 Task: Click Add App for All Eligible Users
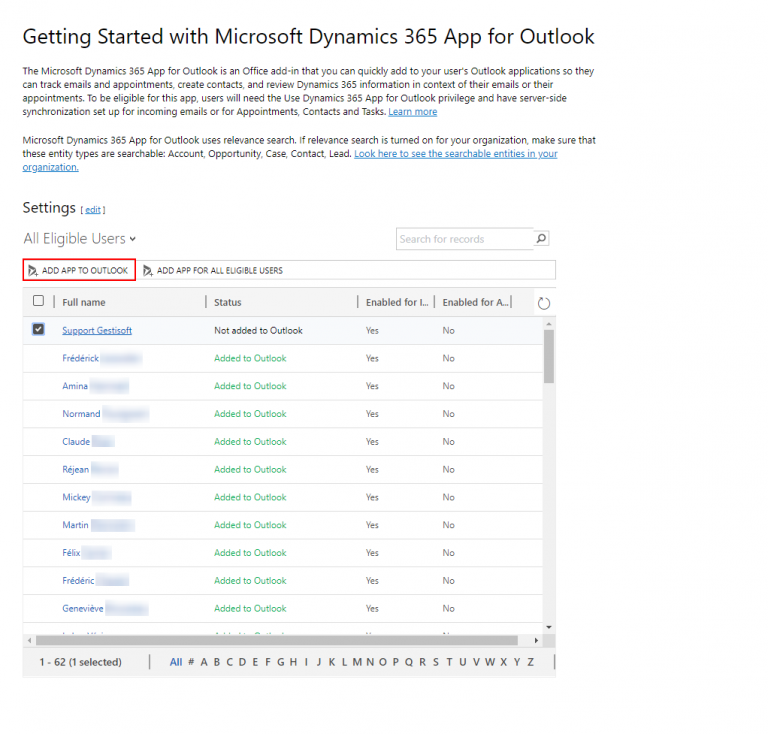(x=213, y=270)
